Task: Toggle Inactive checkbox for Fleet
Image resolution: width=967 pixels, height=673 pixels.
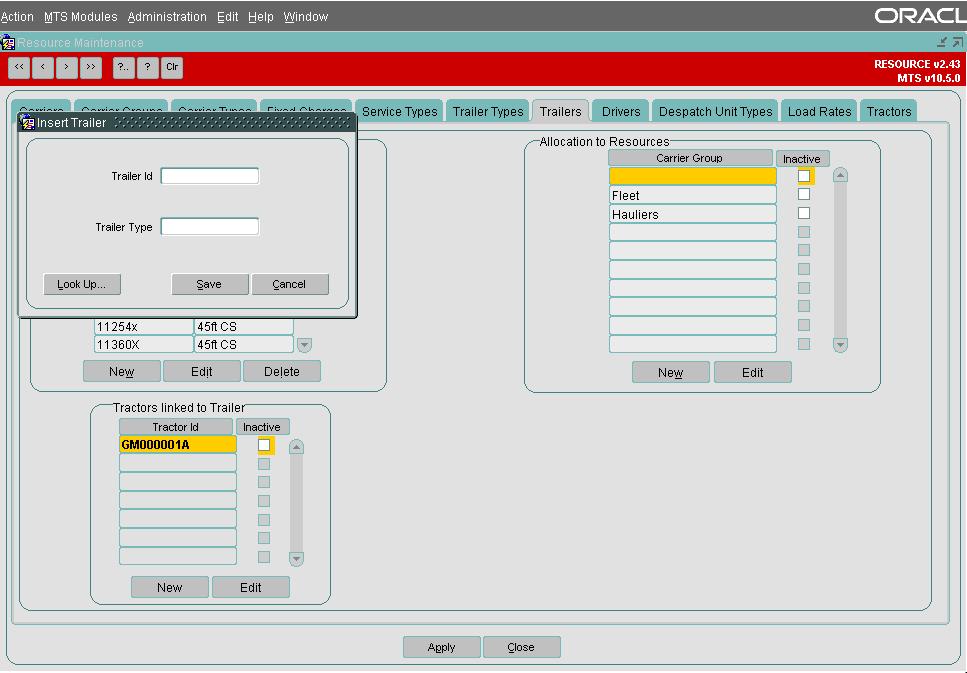Action: pyautogui.click(x=804, y=194)
